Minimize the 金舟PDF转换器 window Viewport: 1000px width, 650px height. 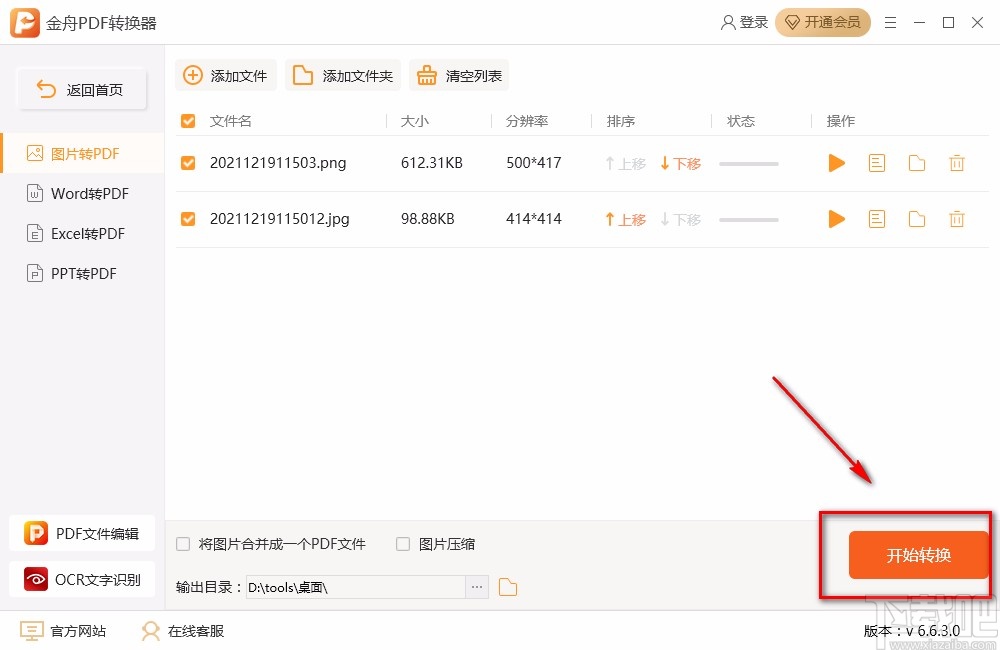[x=919, y=23]
